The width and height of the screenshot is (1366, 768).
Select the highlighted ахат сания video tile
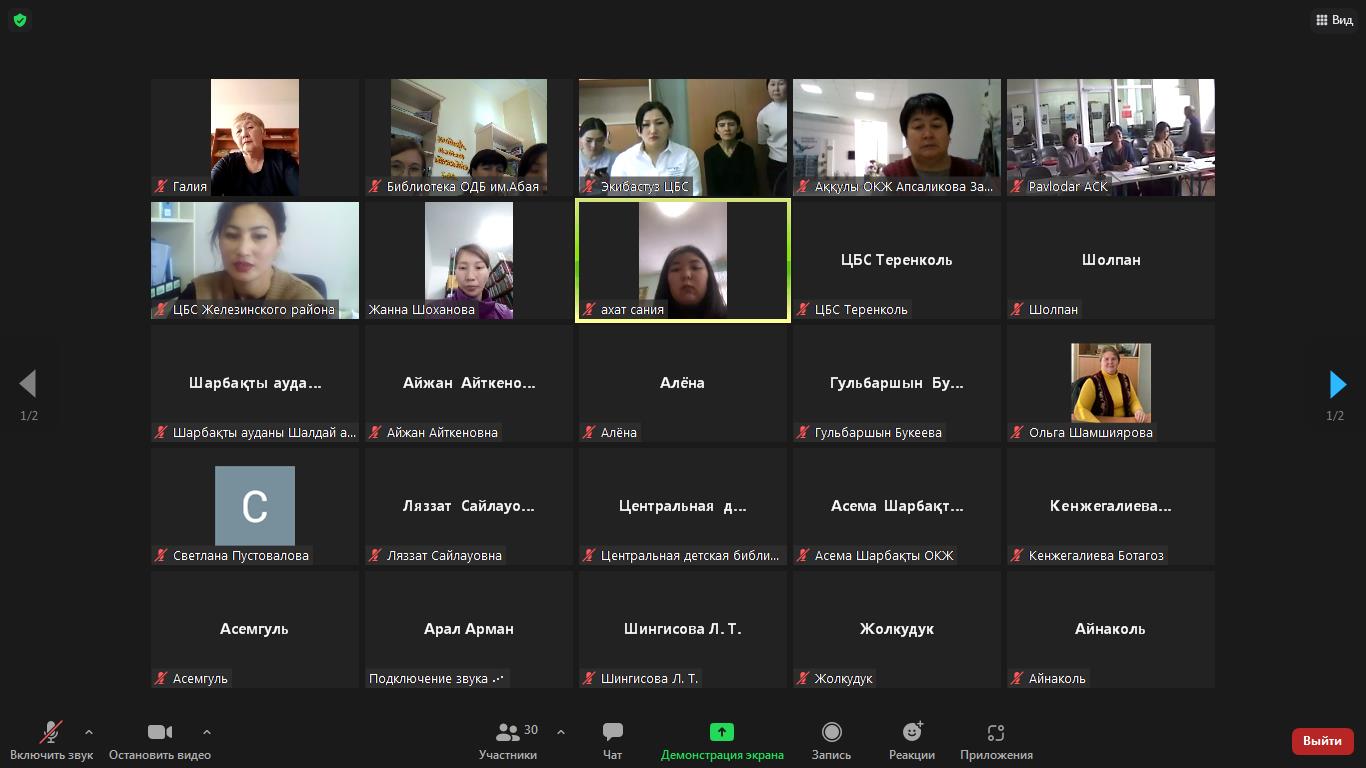coord(683,260)
